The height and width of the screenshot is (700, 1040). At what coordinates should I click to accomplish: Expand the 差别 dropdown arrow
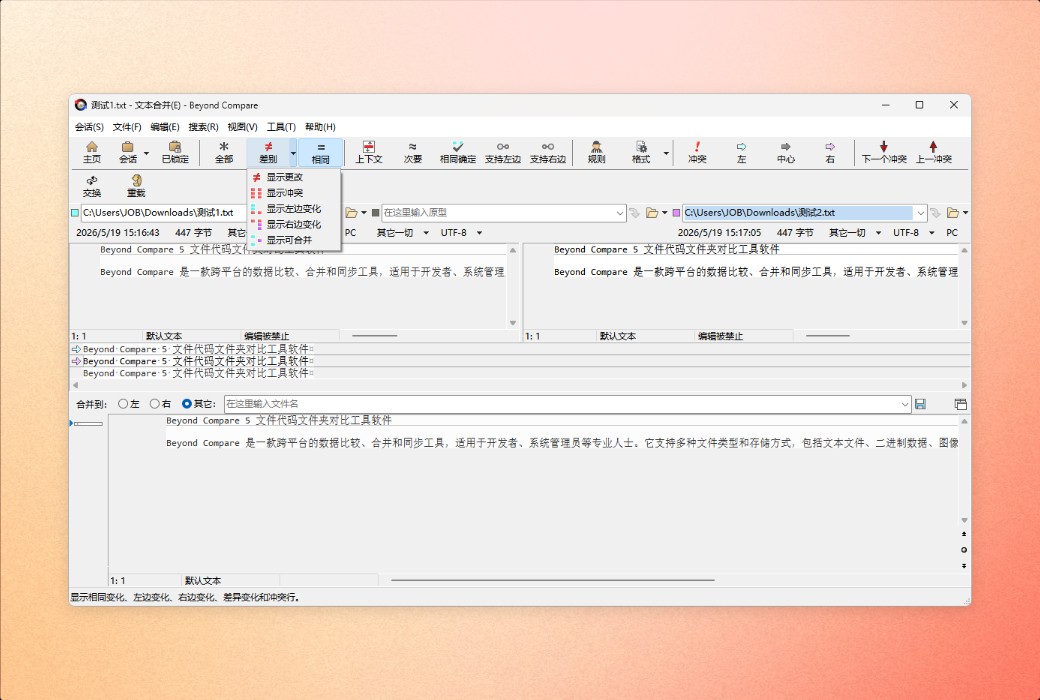[293, 153]
